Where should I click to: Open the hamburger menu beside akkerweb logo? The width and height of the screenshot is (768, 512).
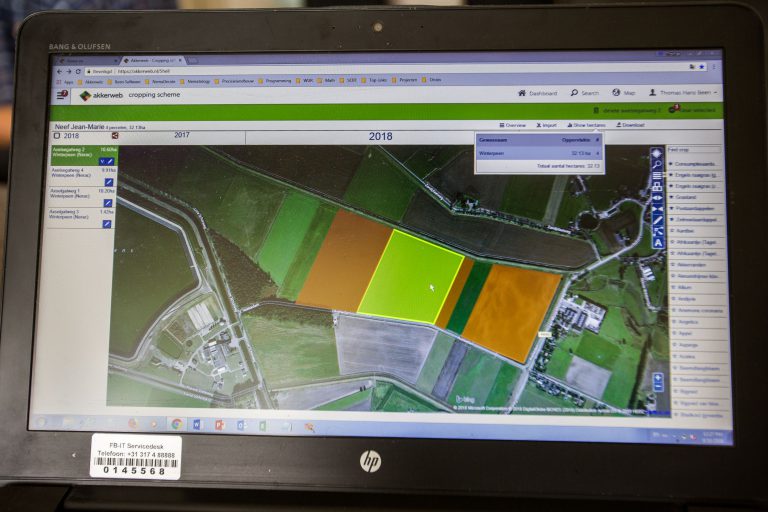(x=62, y=94)
